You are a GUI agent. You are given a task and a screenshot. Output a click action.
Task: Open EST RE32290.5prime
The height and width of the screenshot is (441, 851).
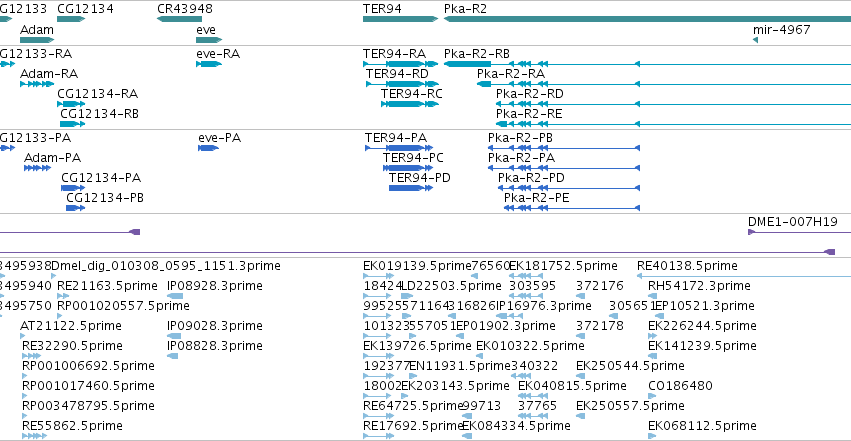[x=31, y=356]
